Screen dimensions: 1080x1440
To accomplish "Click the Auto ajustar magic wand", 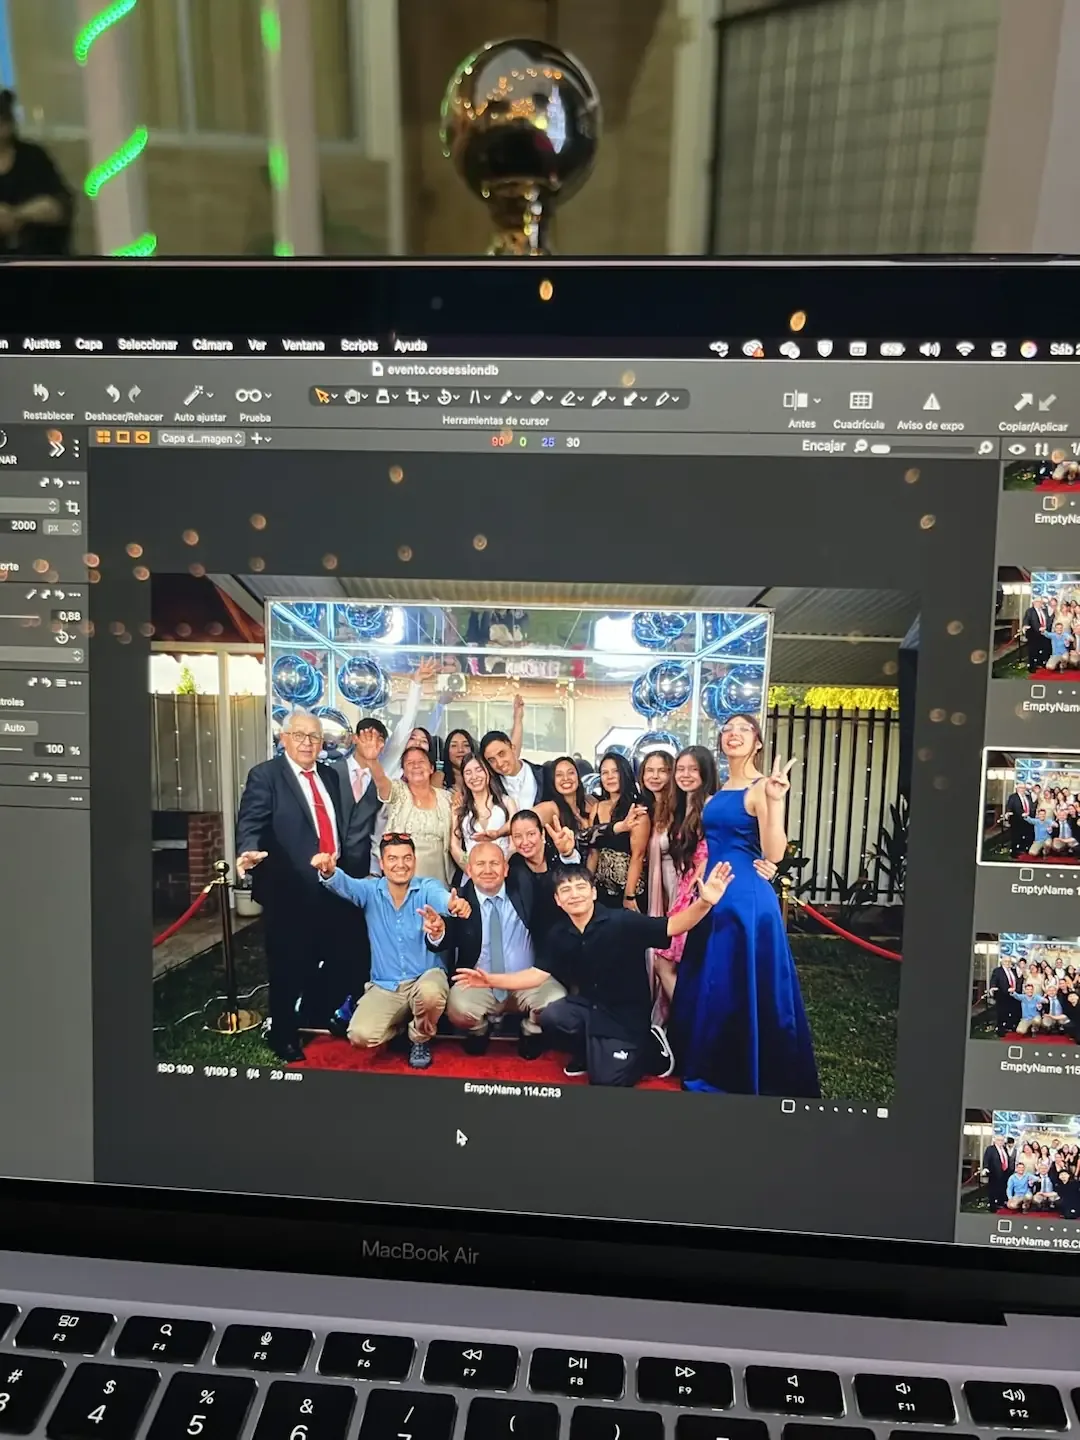I will 193,395.
